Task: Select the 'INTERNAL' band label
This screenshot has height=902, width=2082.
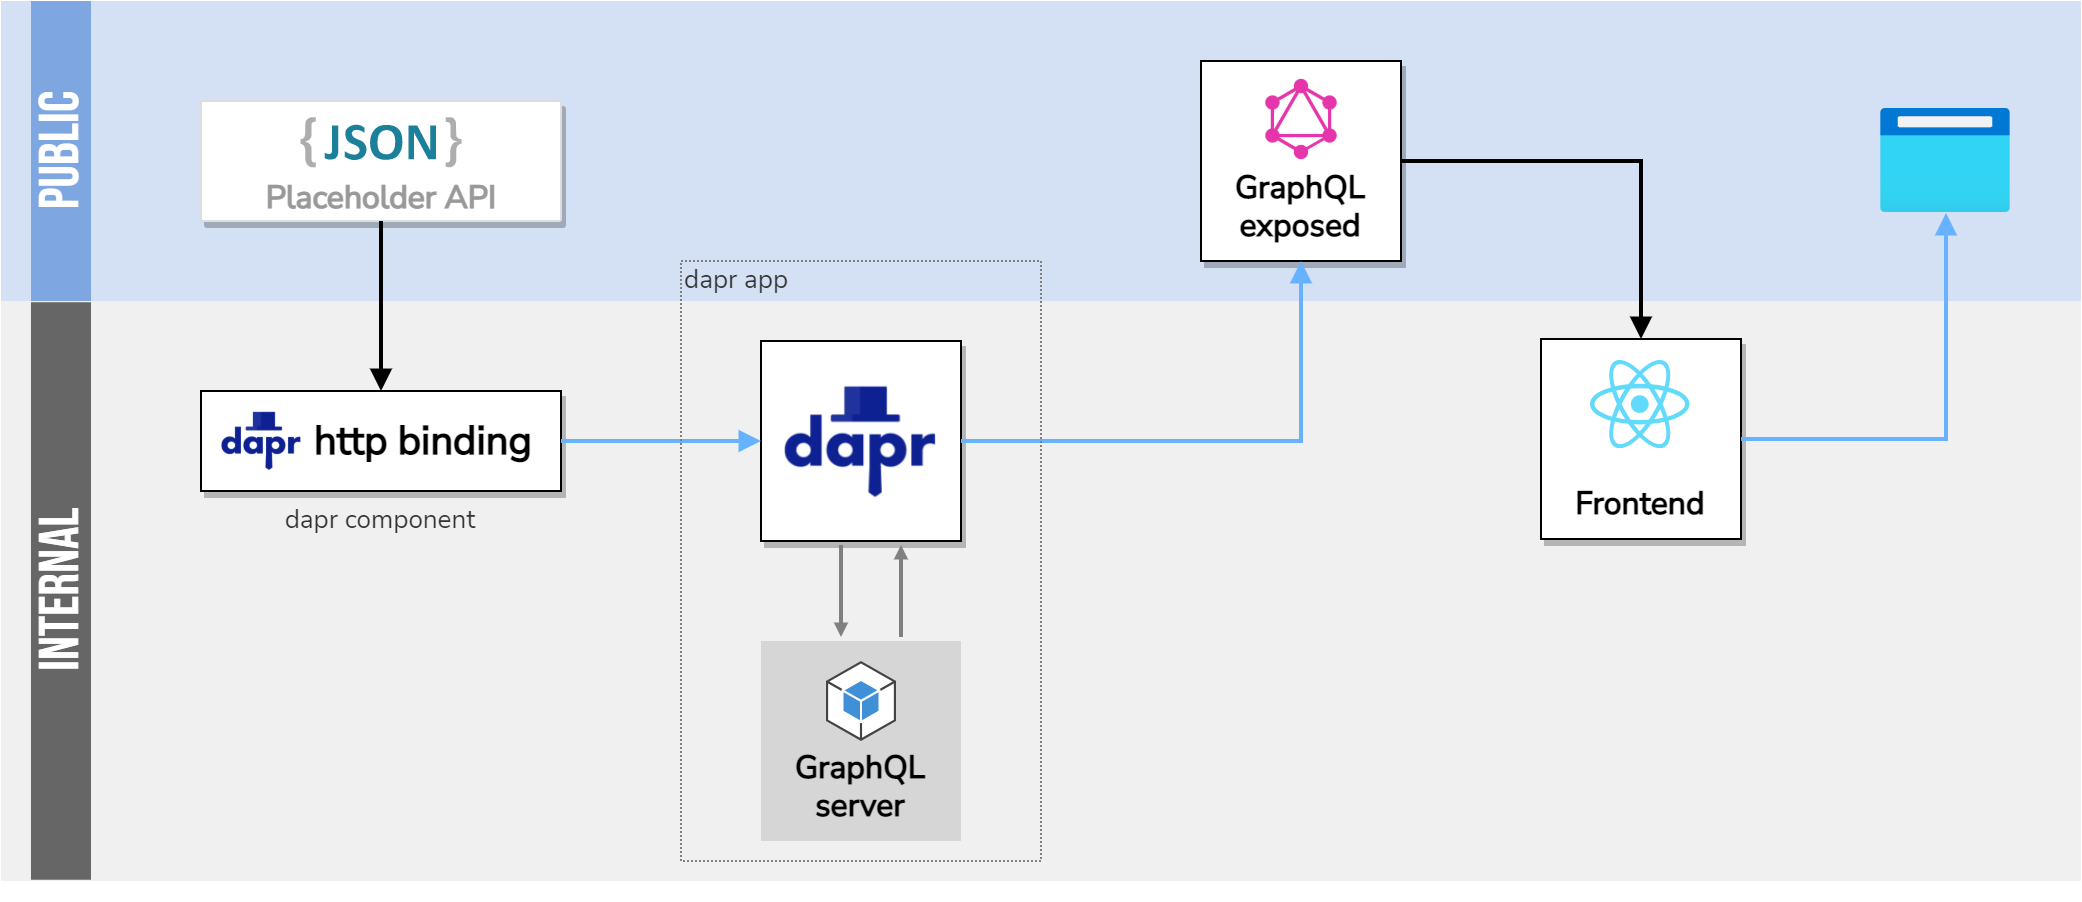Action: [x=59, y=588]
